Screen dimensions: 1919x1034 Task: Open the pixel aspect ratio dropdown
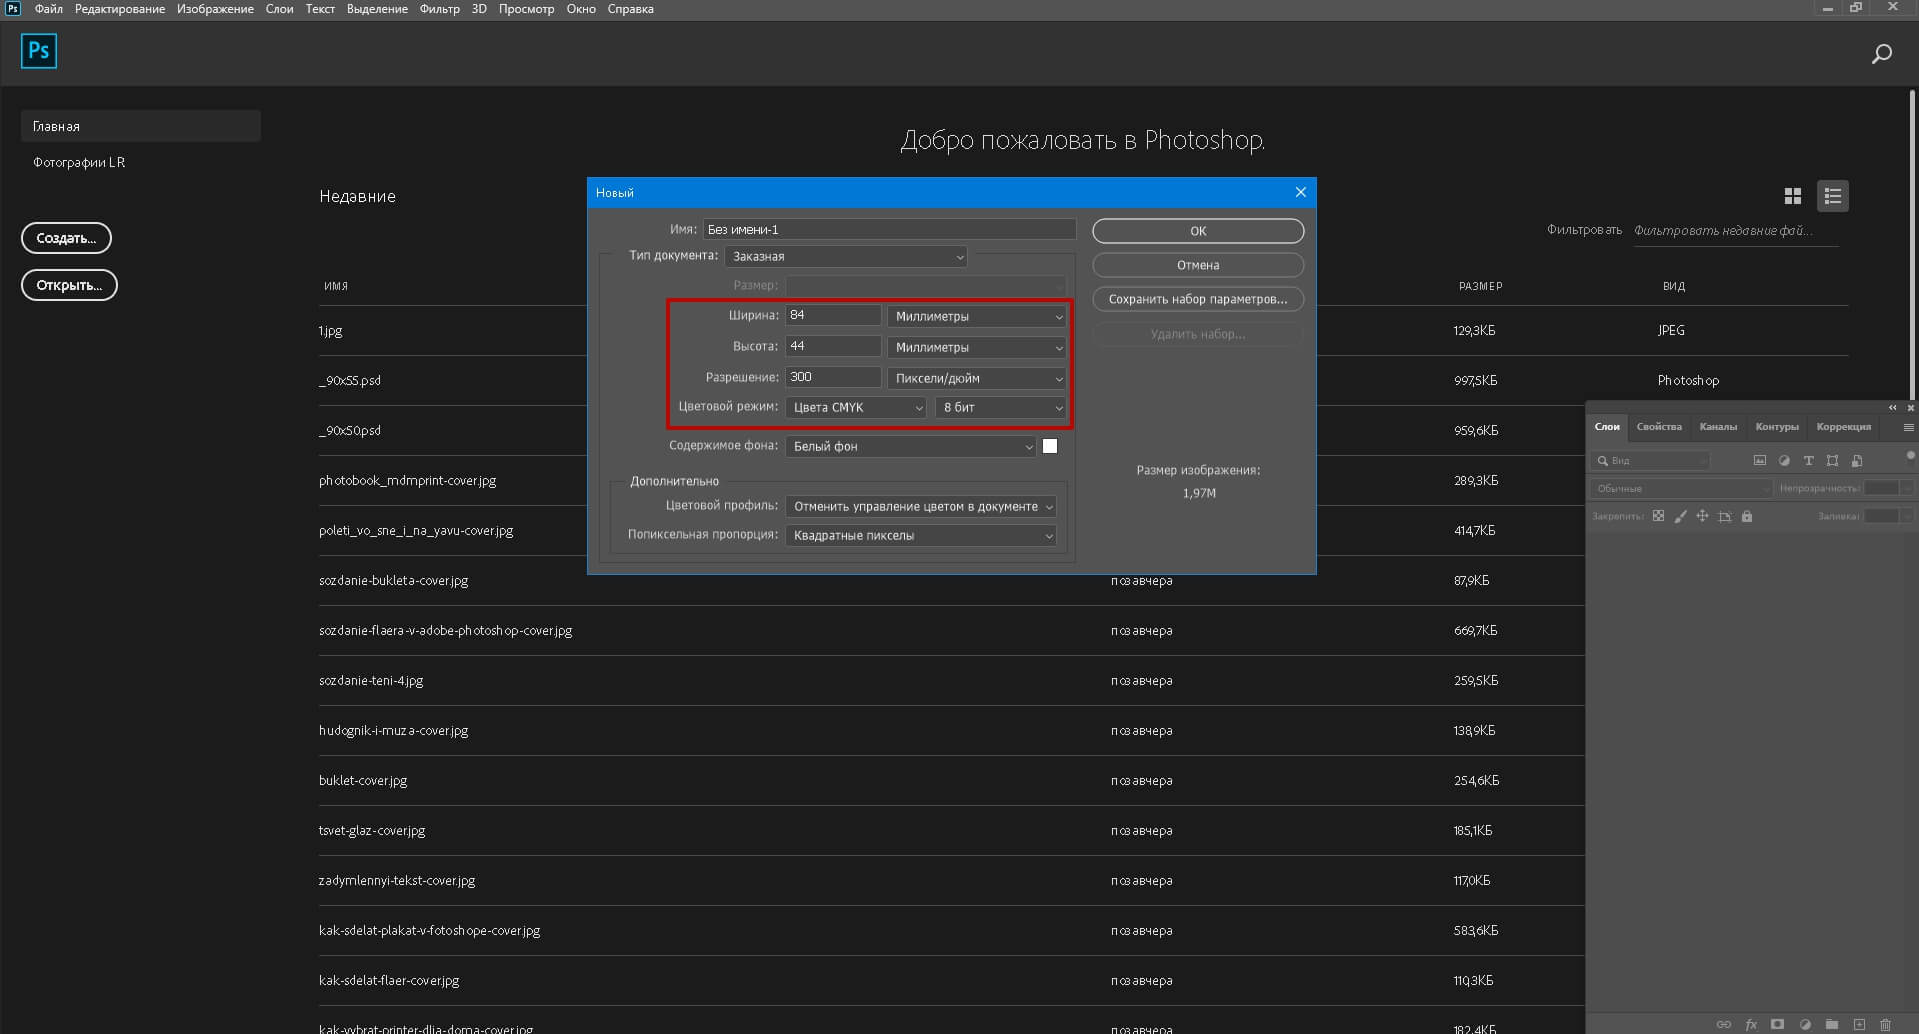[x=921, y=535]
